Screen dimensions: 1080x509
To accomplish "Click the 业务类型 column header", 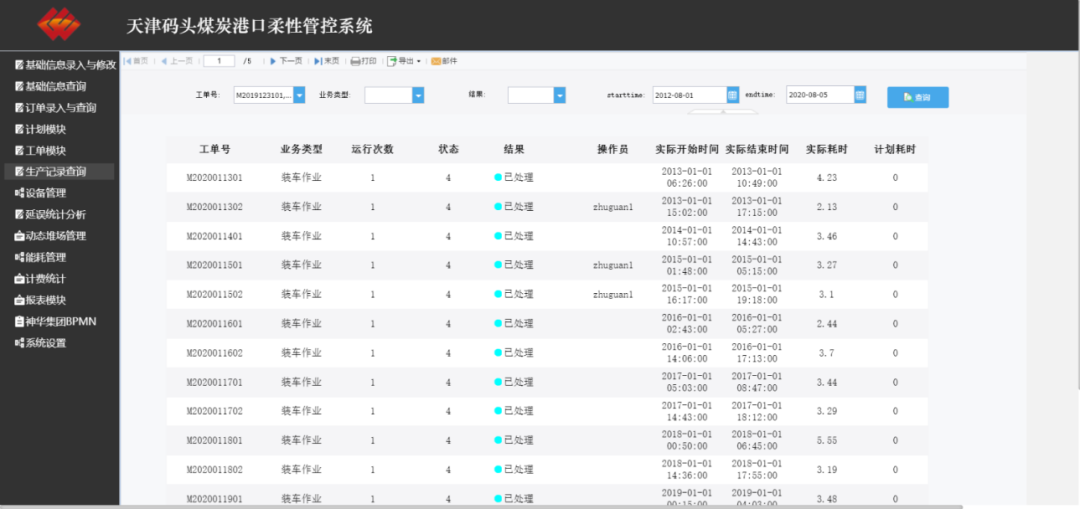I will (x=301, y=149).
